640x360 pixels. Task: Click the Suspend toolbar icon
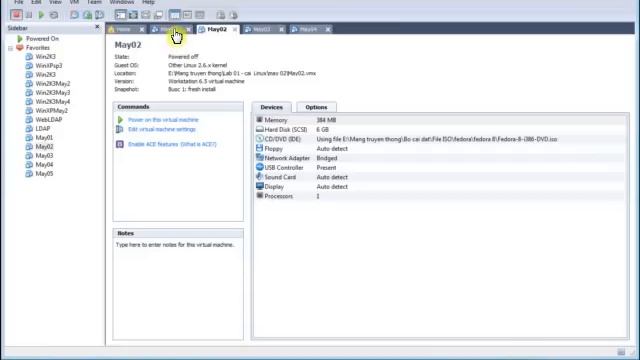click(x=29, y=15)
